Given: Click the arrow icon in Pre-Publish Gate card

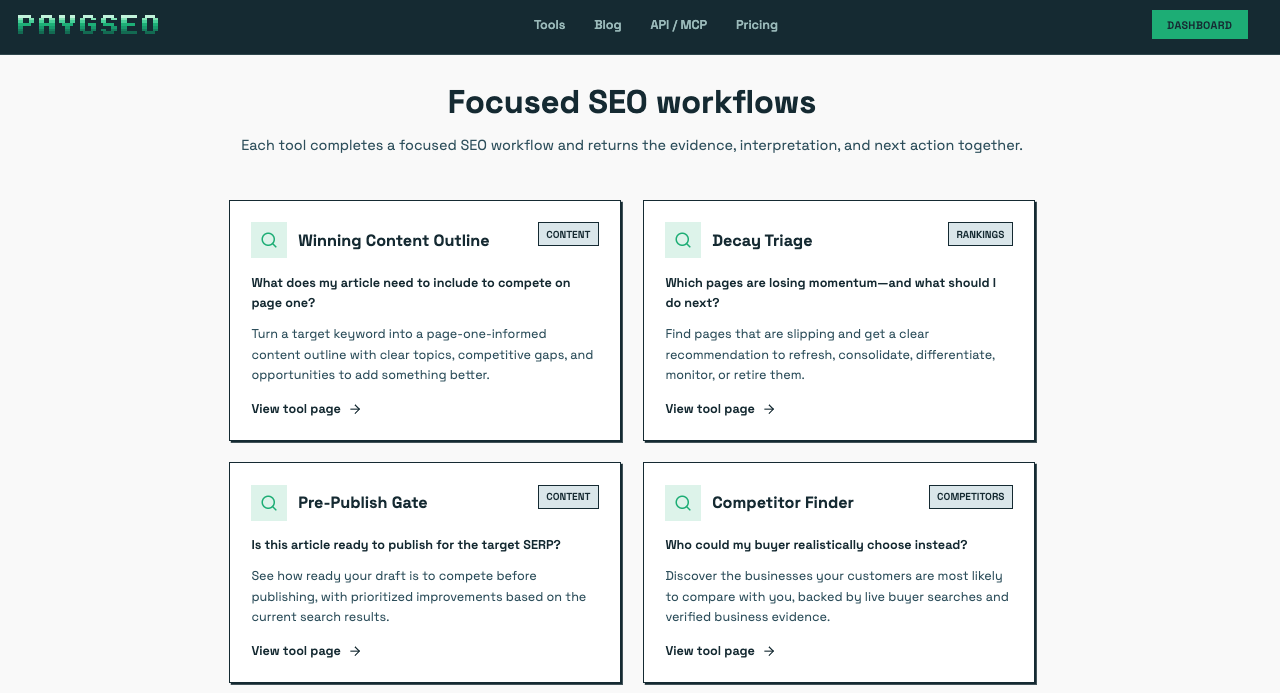Looking at the screenshot, I should [x=355, y=651].
